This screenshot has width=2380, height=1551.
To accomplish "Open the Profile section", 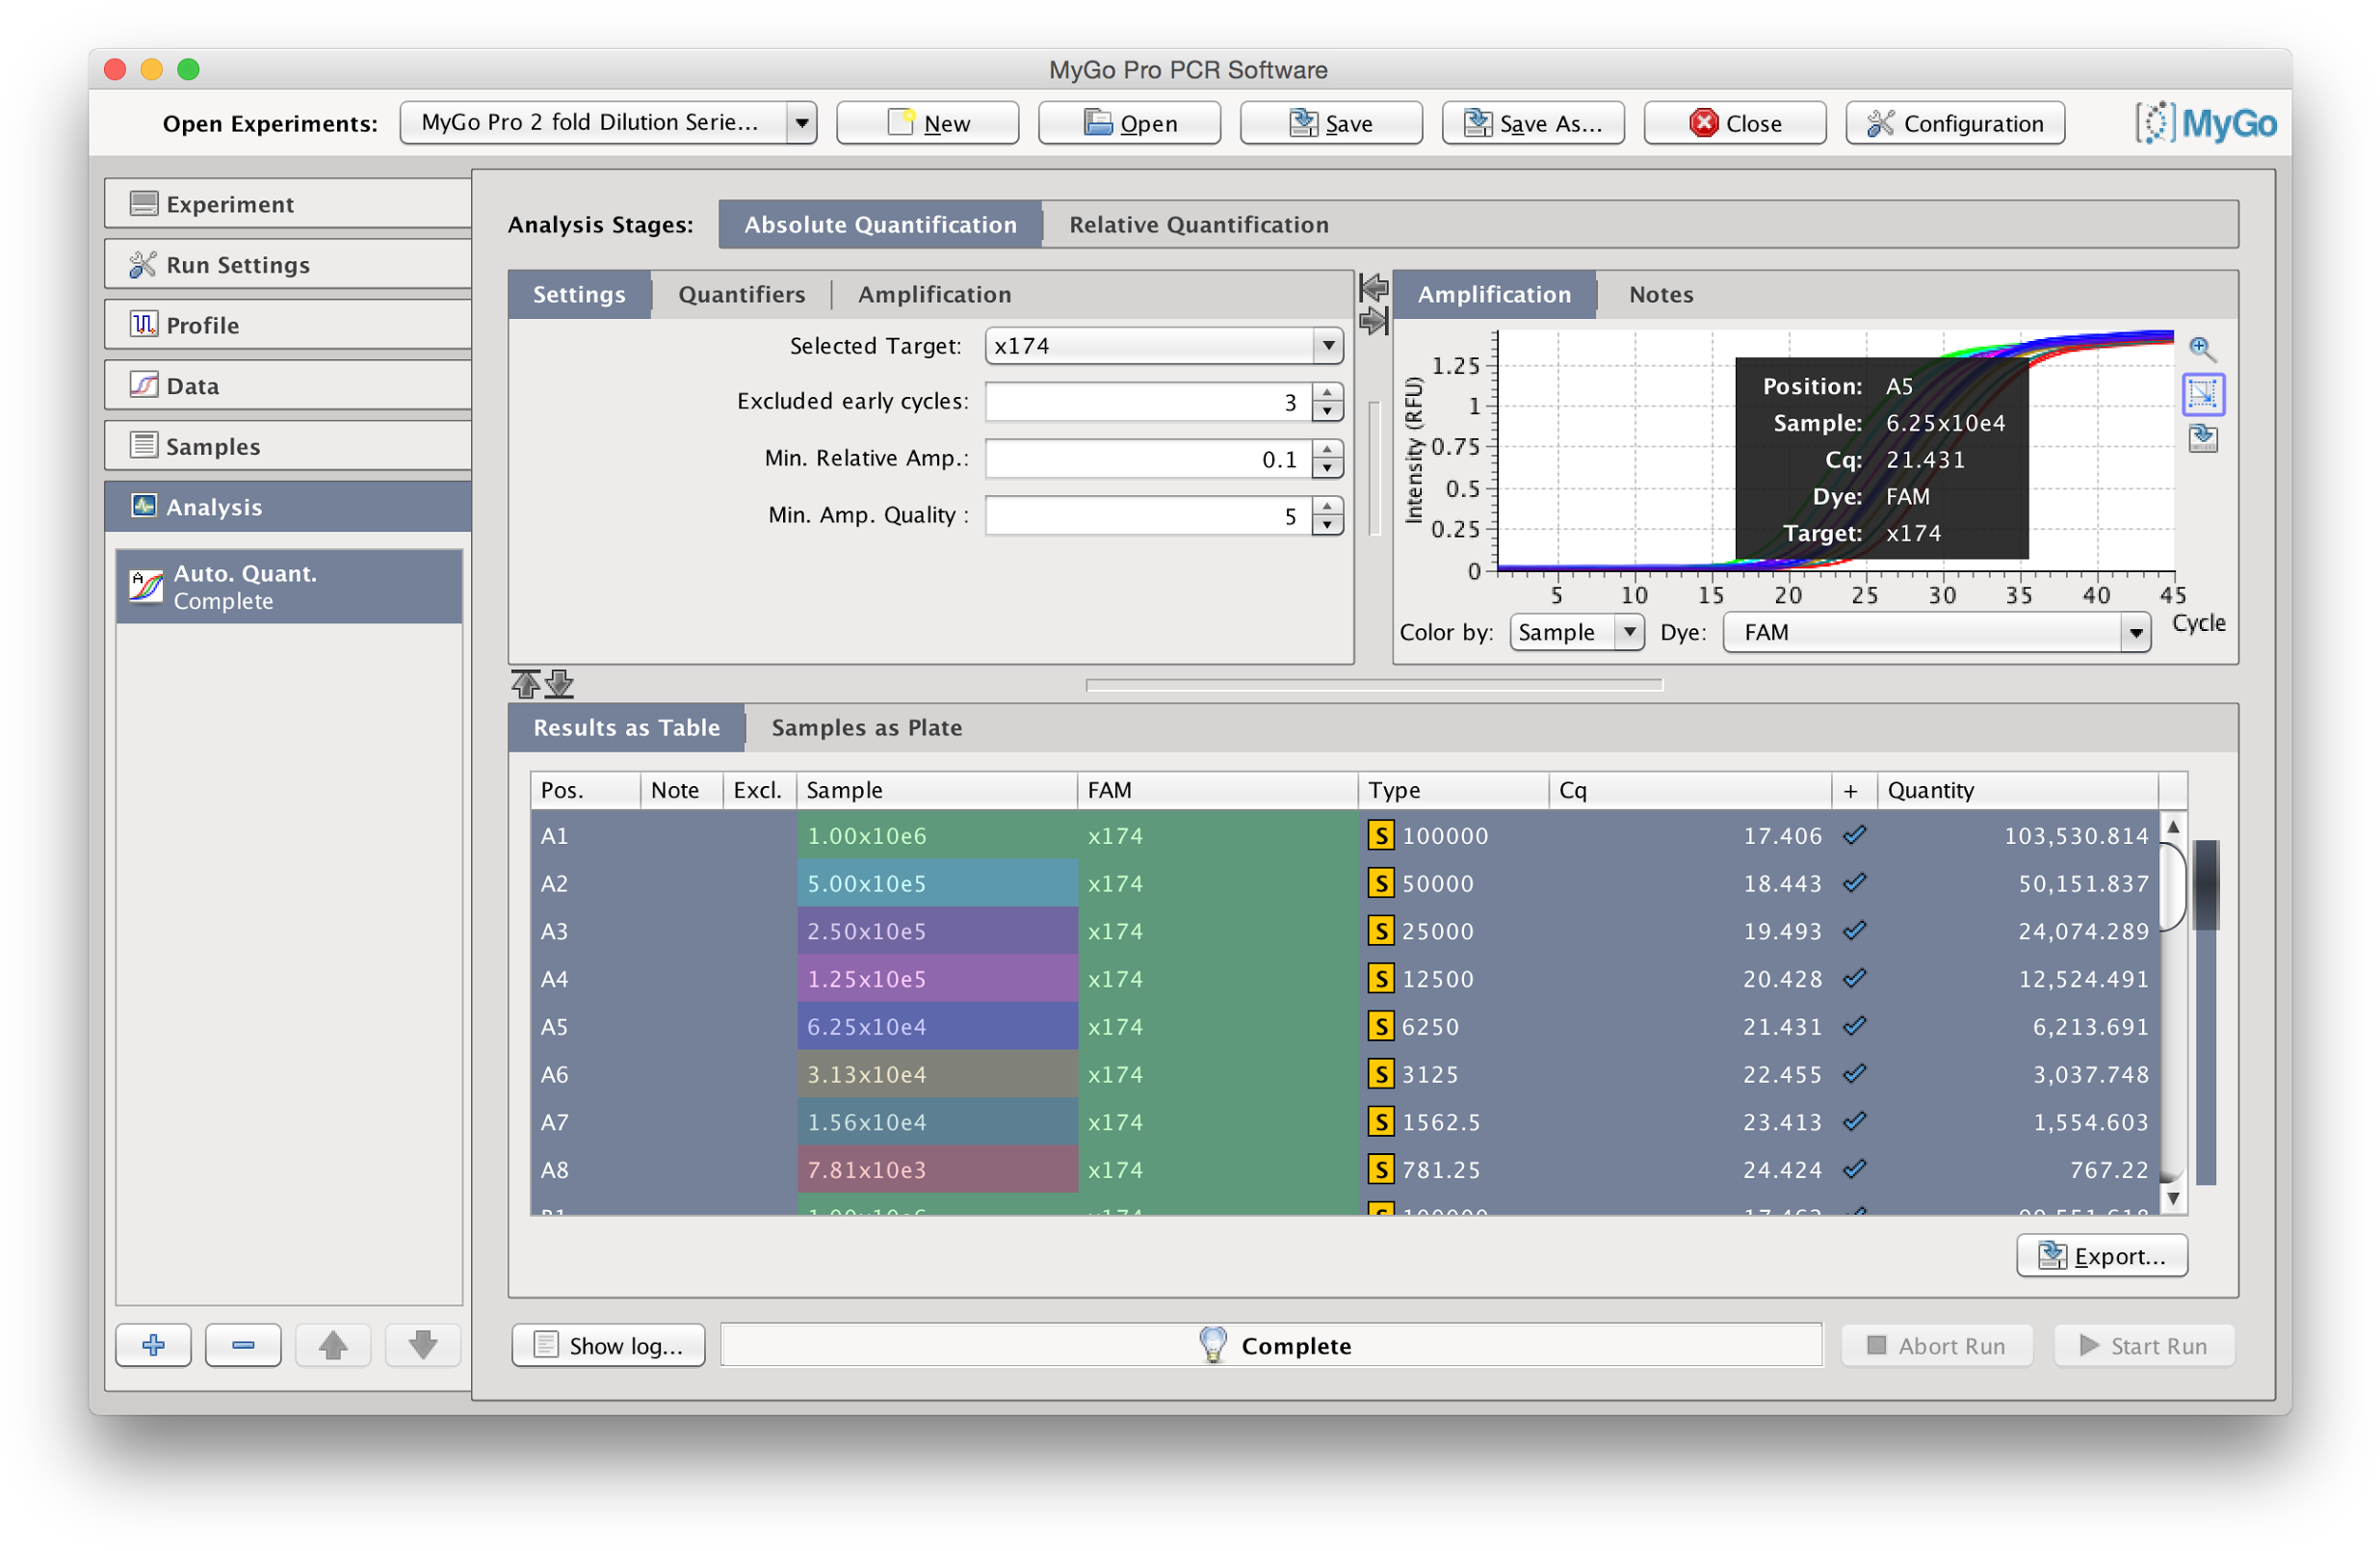I will click(x=288, y=325).
